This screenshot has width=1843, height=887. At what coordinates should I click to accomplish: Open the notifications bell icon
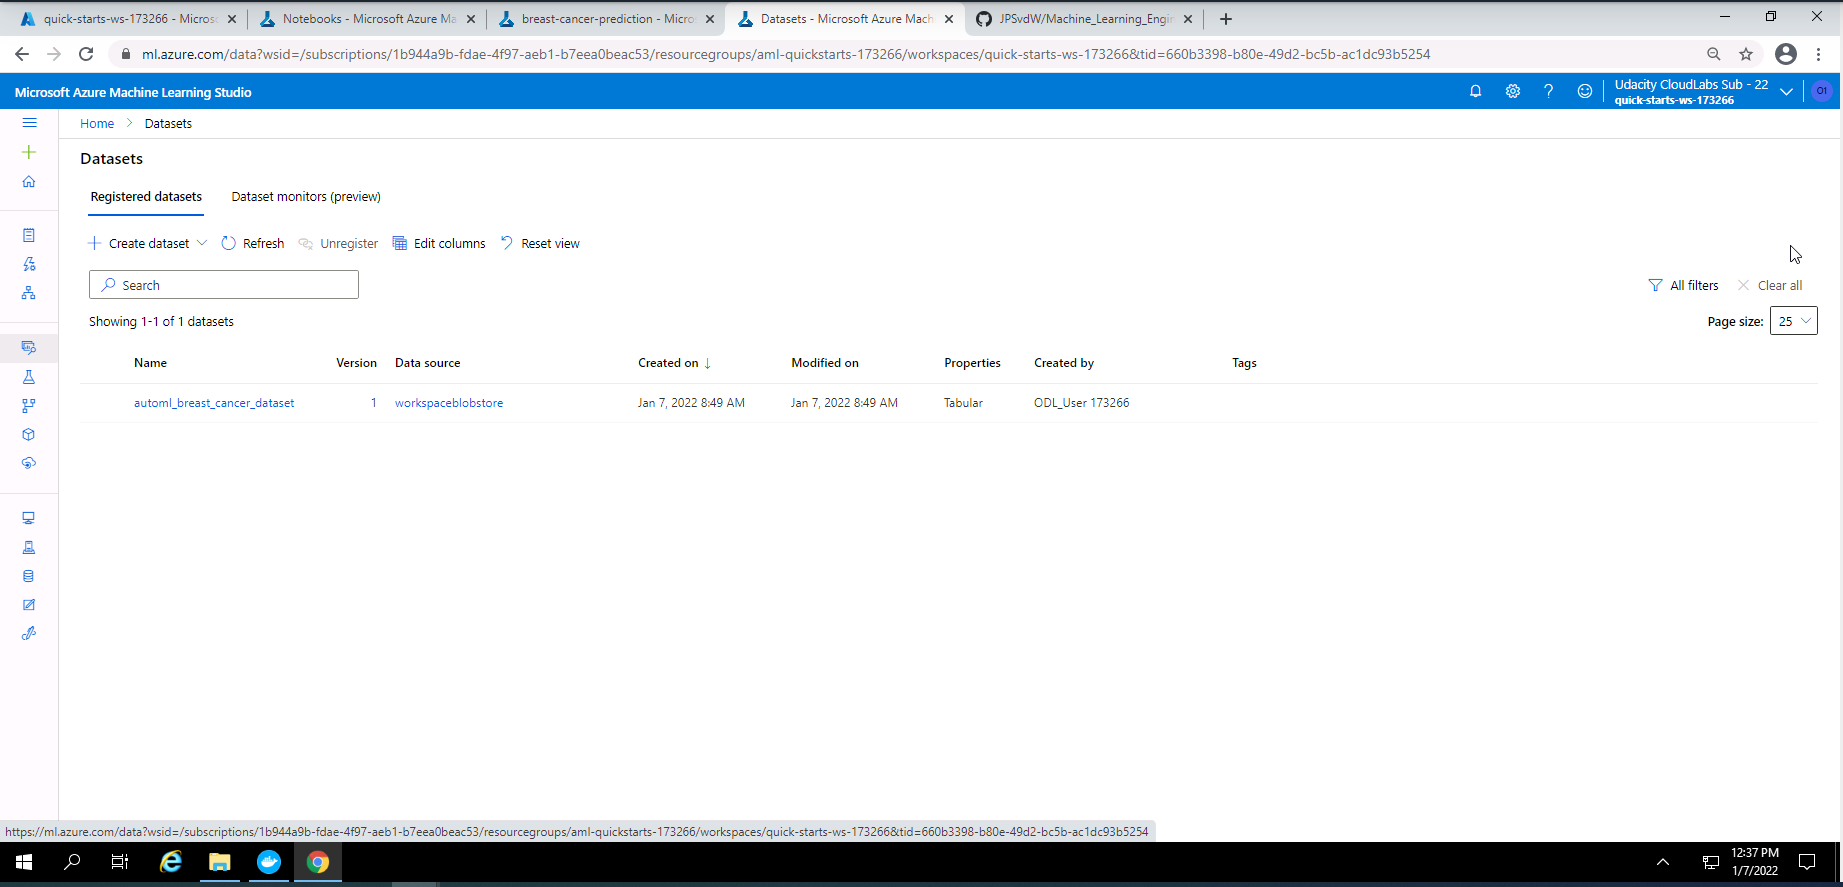(1475, 91)
